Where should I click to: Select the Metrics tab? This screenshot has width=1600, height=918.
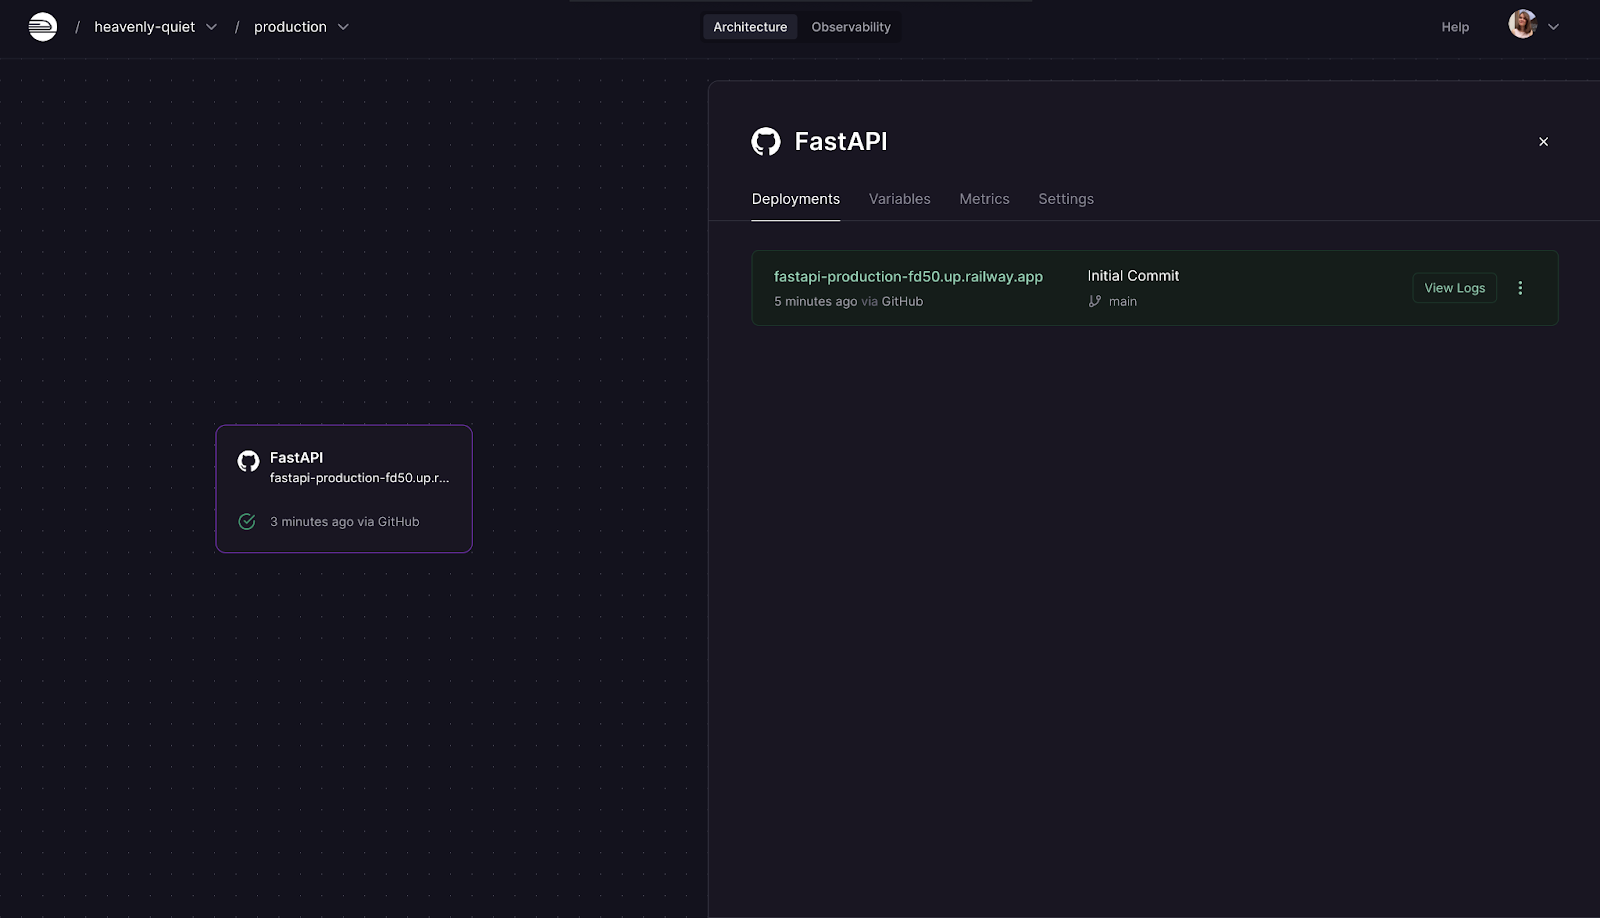pos(984,199)
